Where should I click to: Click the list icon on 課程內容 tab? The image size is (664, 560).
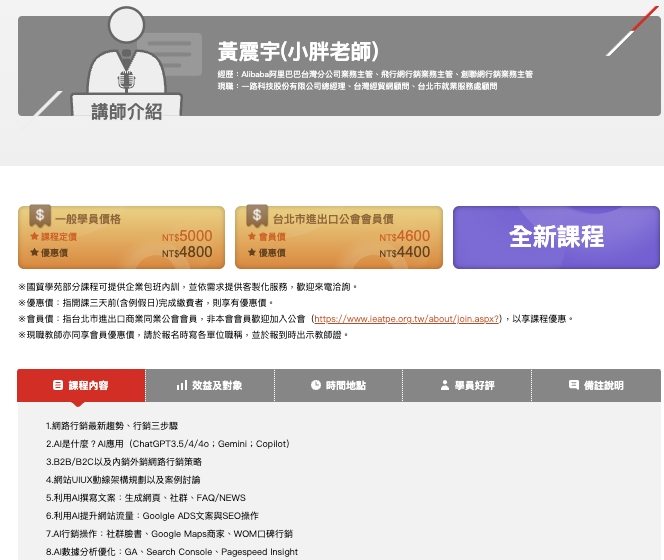57,385
